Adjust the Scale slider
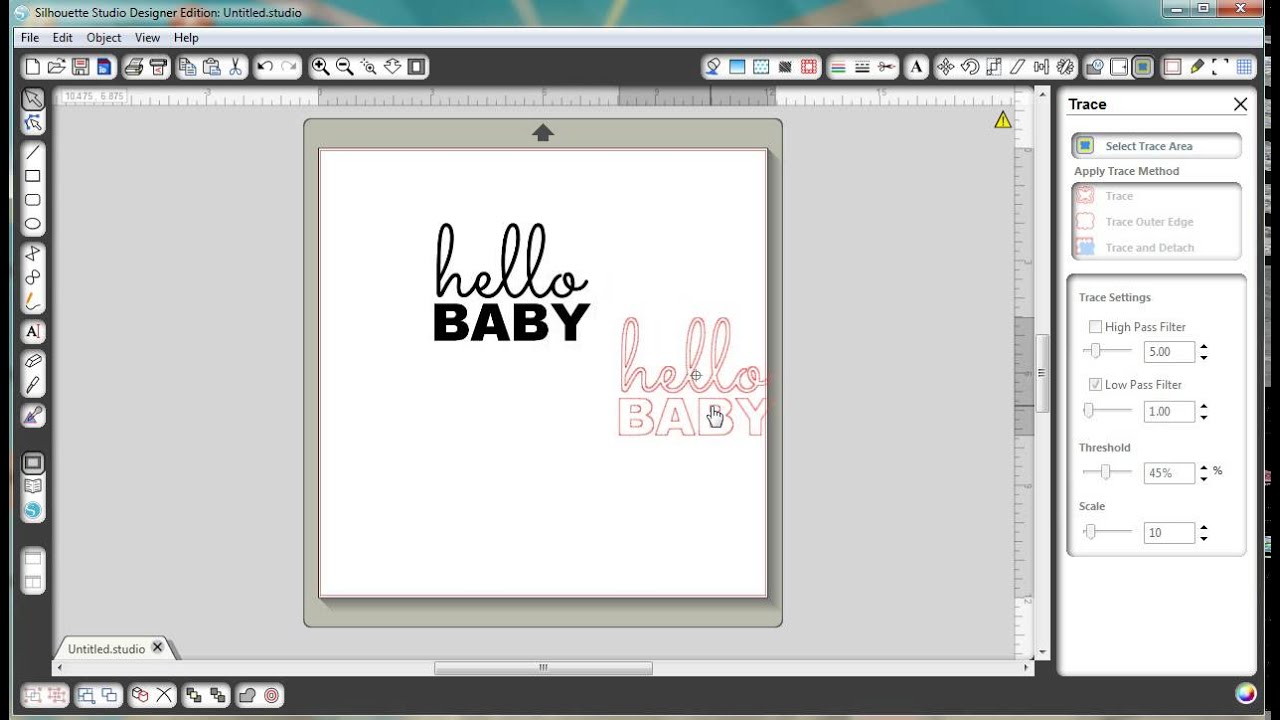This screenshot has width=1280, height=720. [1091, 533]
